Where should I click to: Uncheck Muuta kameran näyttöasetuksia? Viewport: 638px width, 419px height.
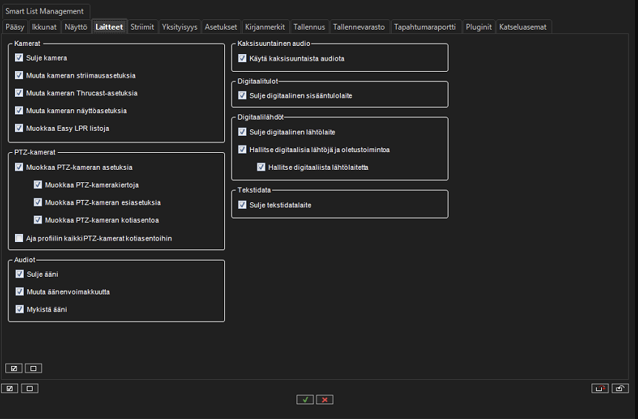[19, 110]
